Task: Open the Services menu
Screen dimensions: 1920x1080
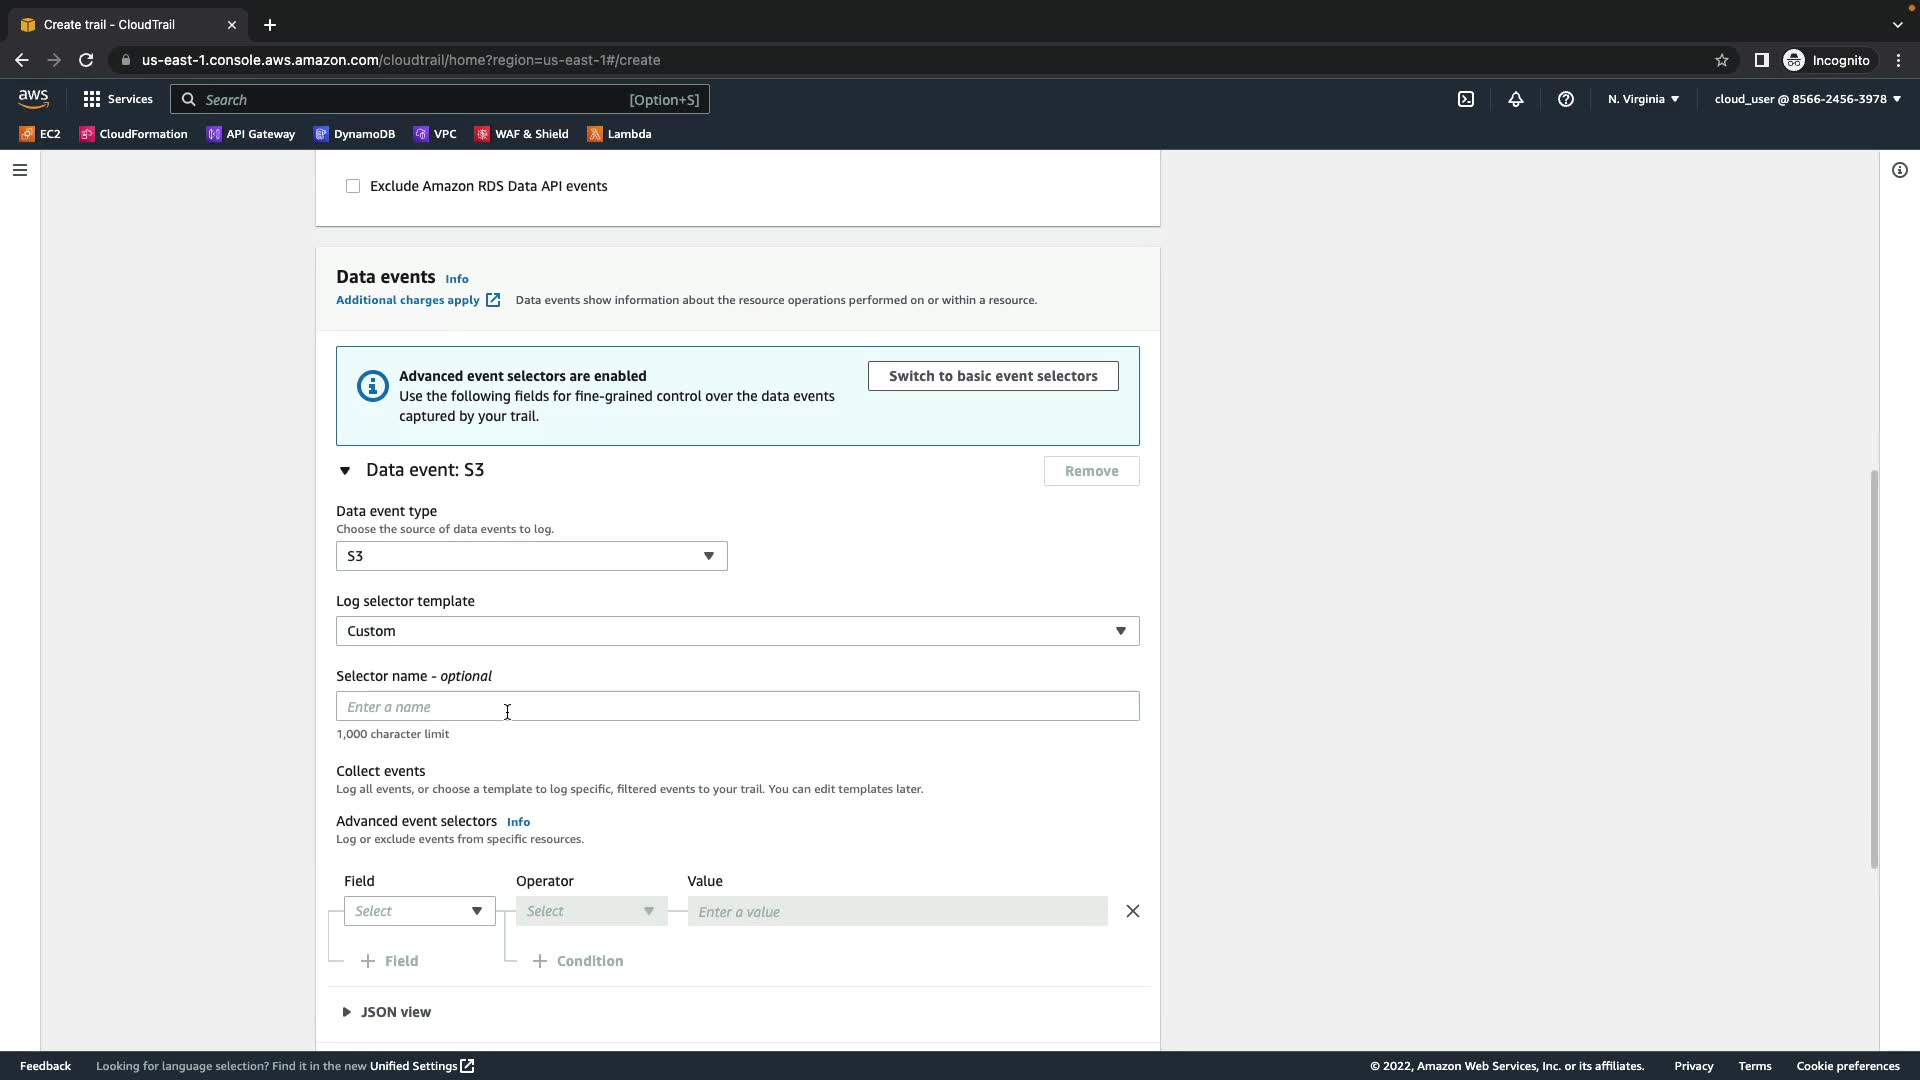Action: click(118, 99)
